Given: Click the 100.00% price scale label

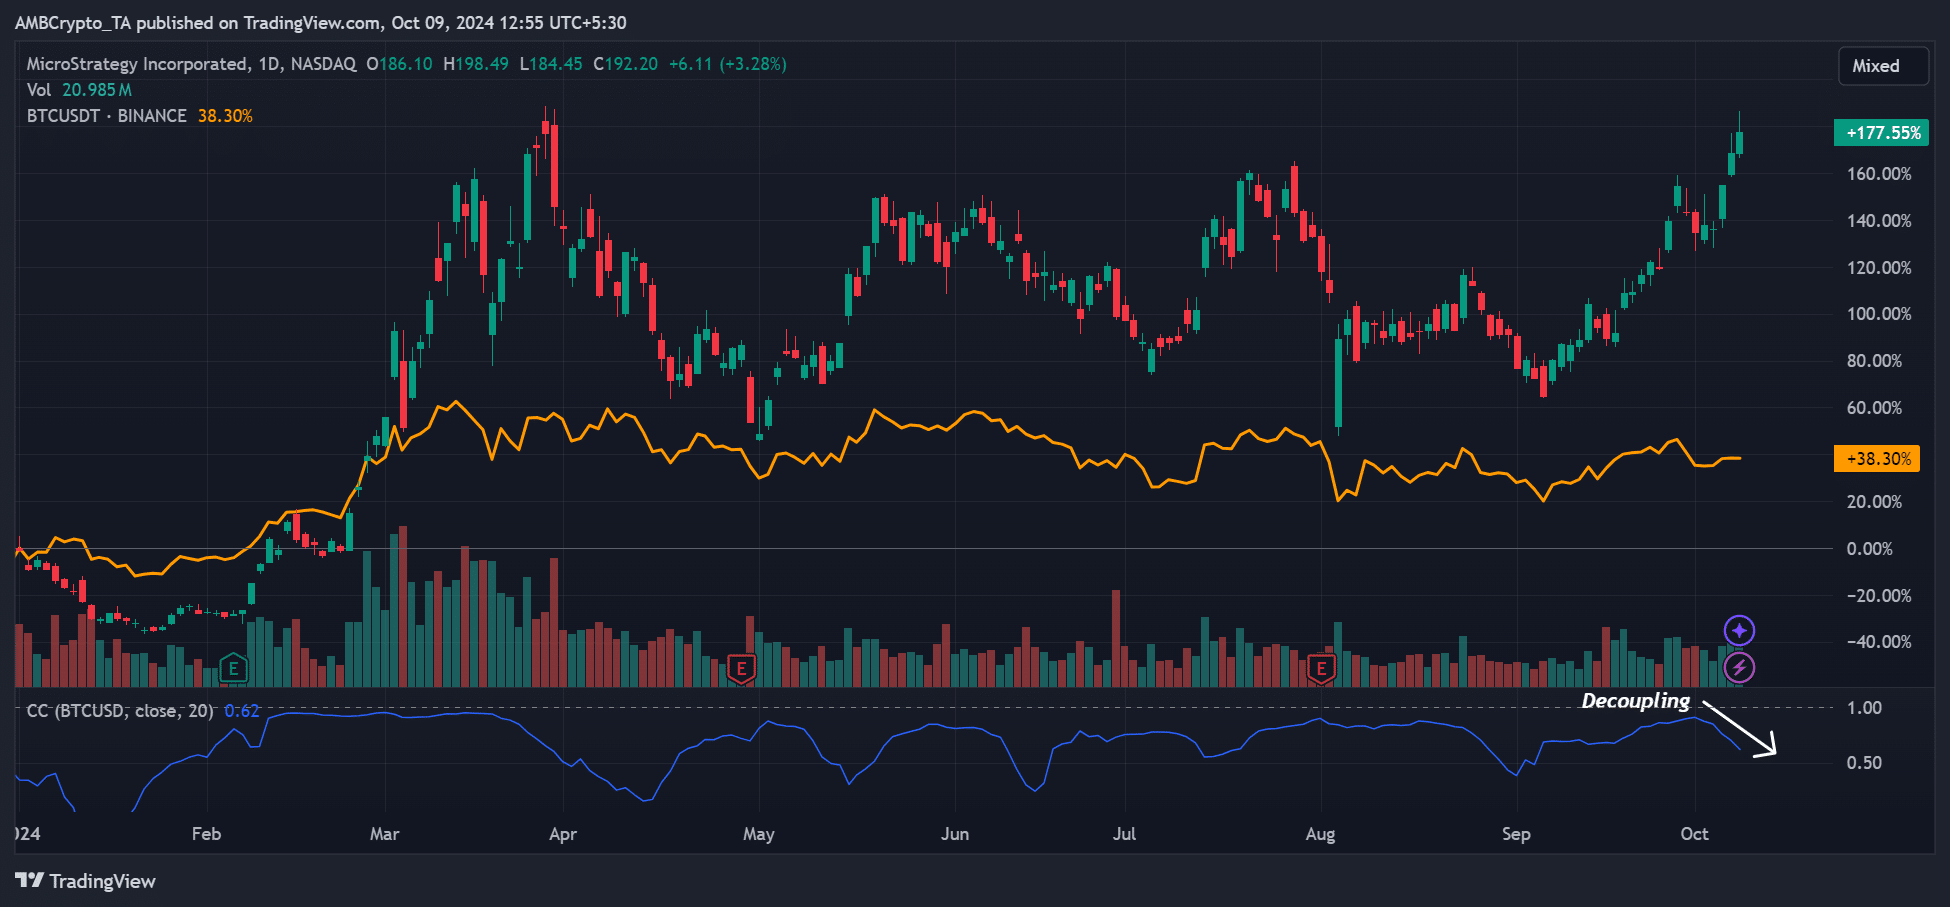Looking at the screenshot, I should pyautogui.click(x=1879, y=314).
